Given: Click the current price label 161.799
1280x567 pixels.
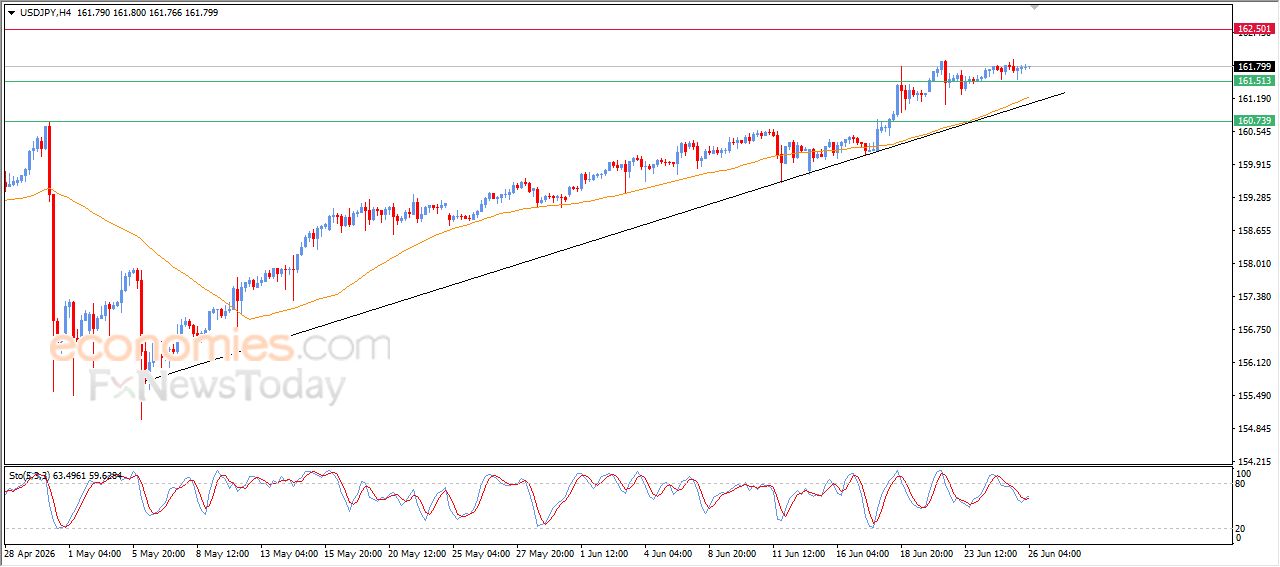Looking at the screenshot, I should [x=1254, y=67].
